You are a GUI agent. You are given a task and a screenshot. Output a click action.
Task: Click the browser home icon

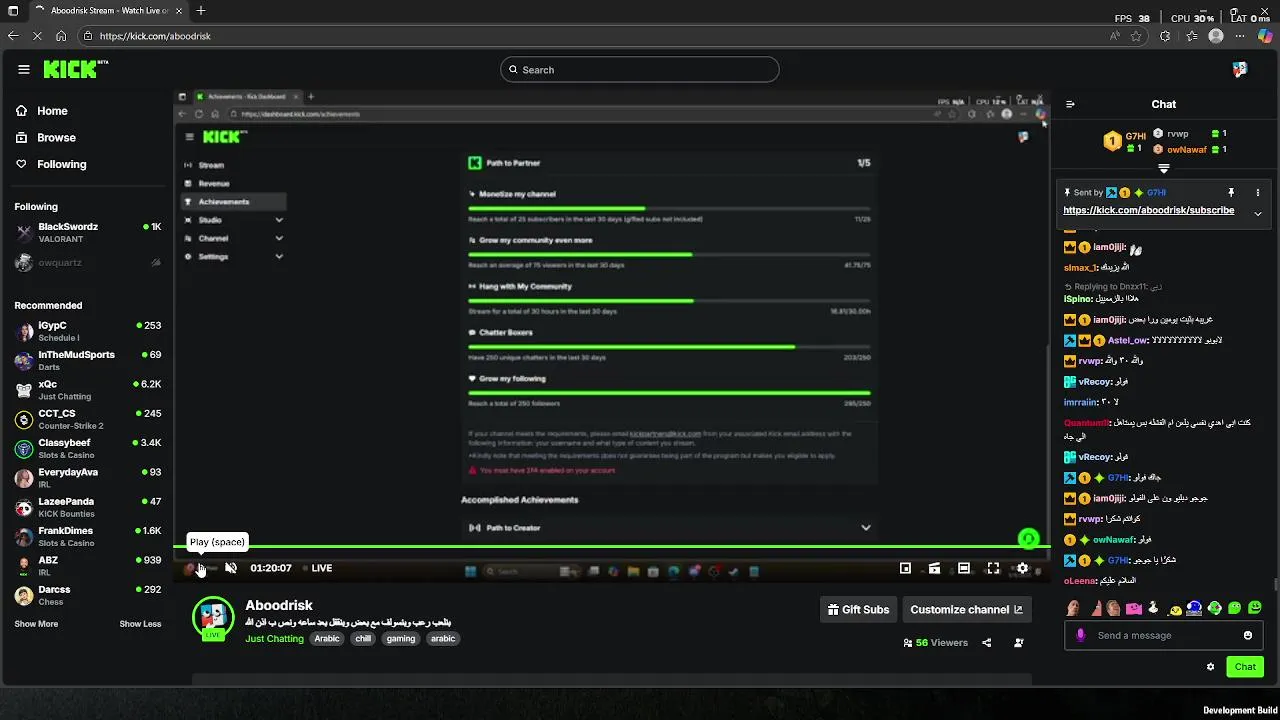point(61,36)
